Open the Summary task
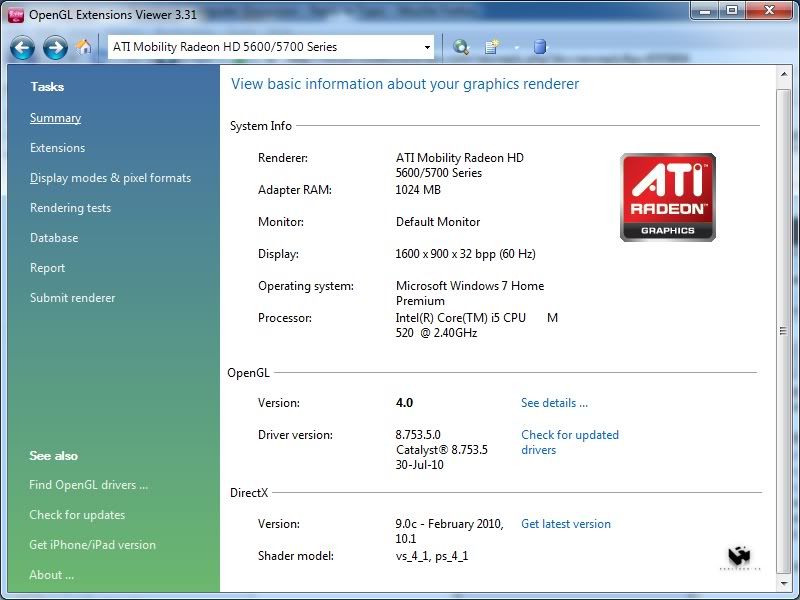This screenshot has width=800, height=600. (55, 118)
